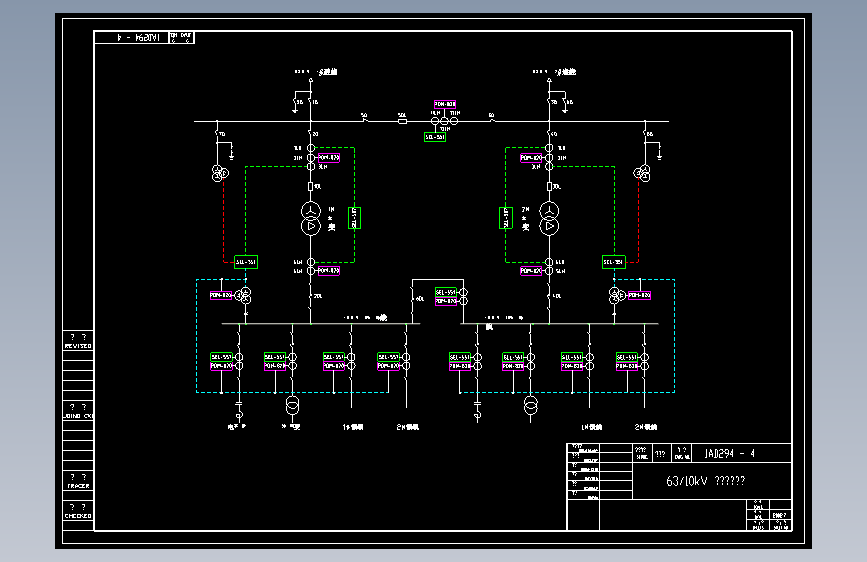
Task: Select the 2# main transformer symbol
Action: pyautogui.click(x=549, y=218)
